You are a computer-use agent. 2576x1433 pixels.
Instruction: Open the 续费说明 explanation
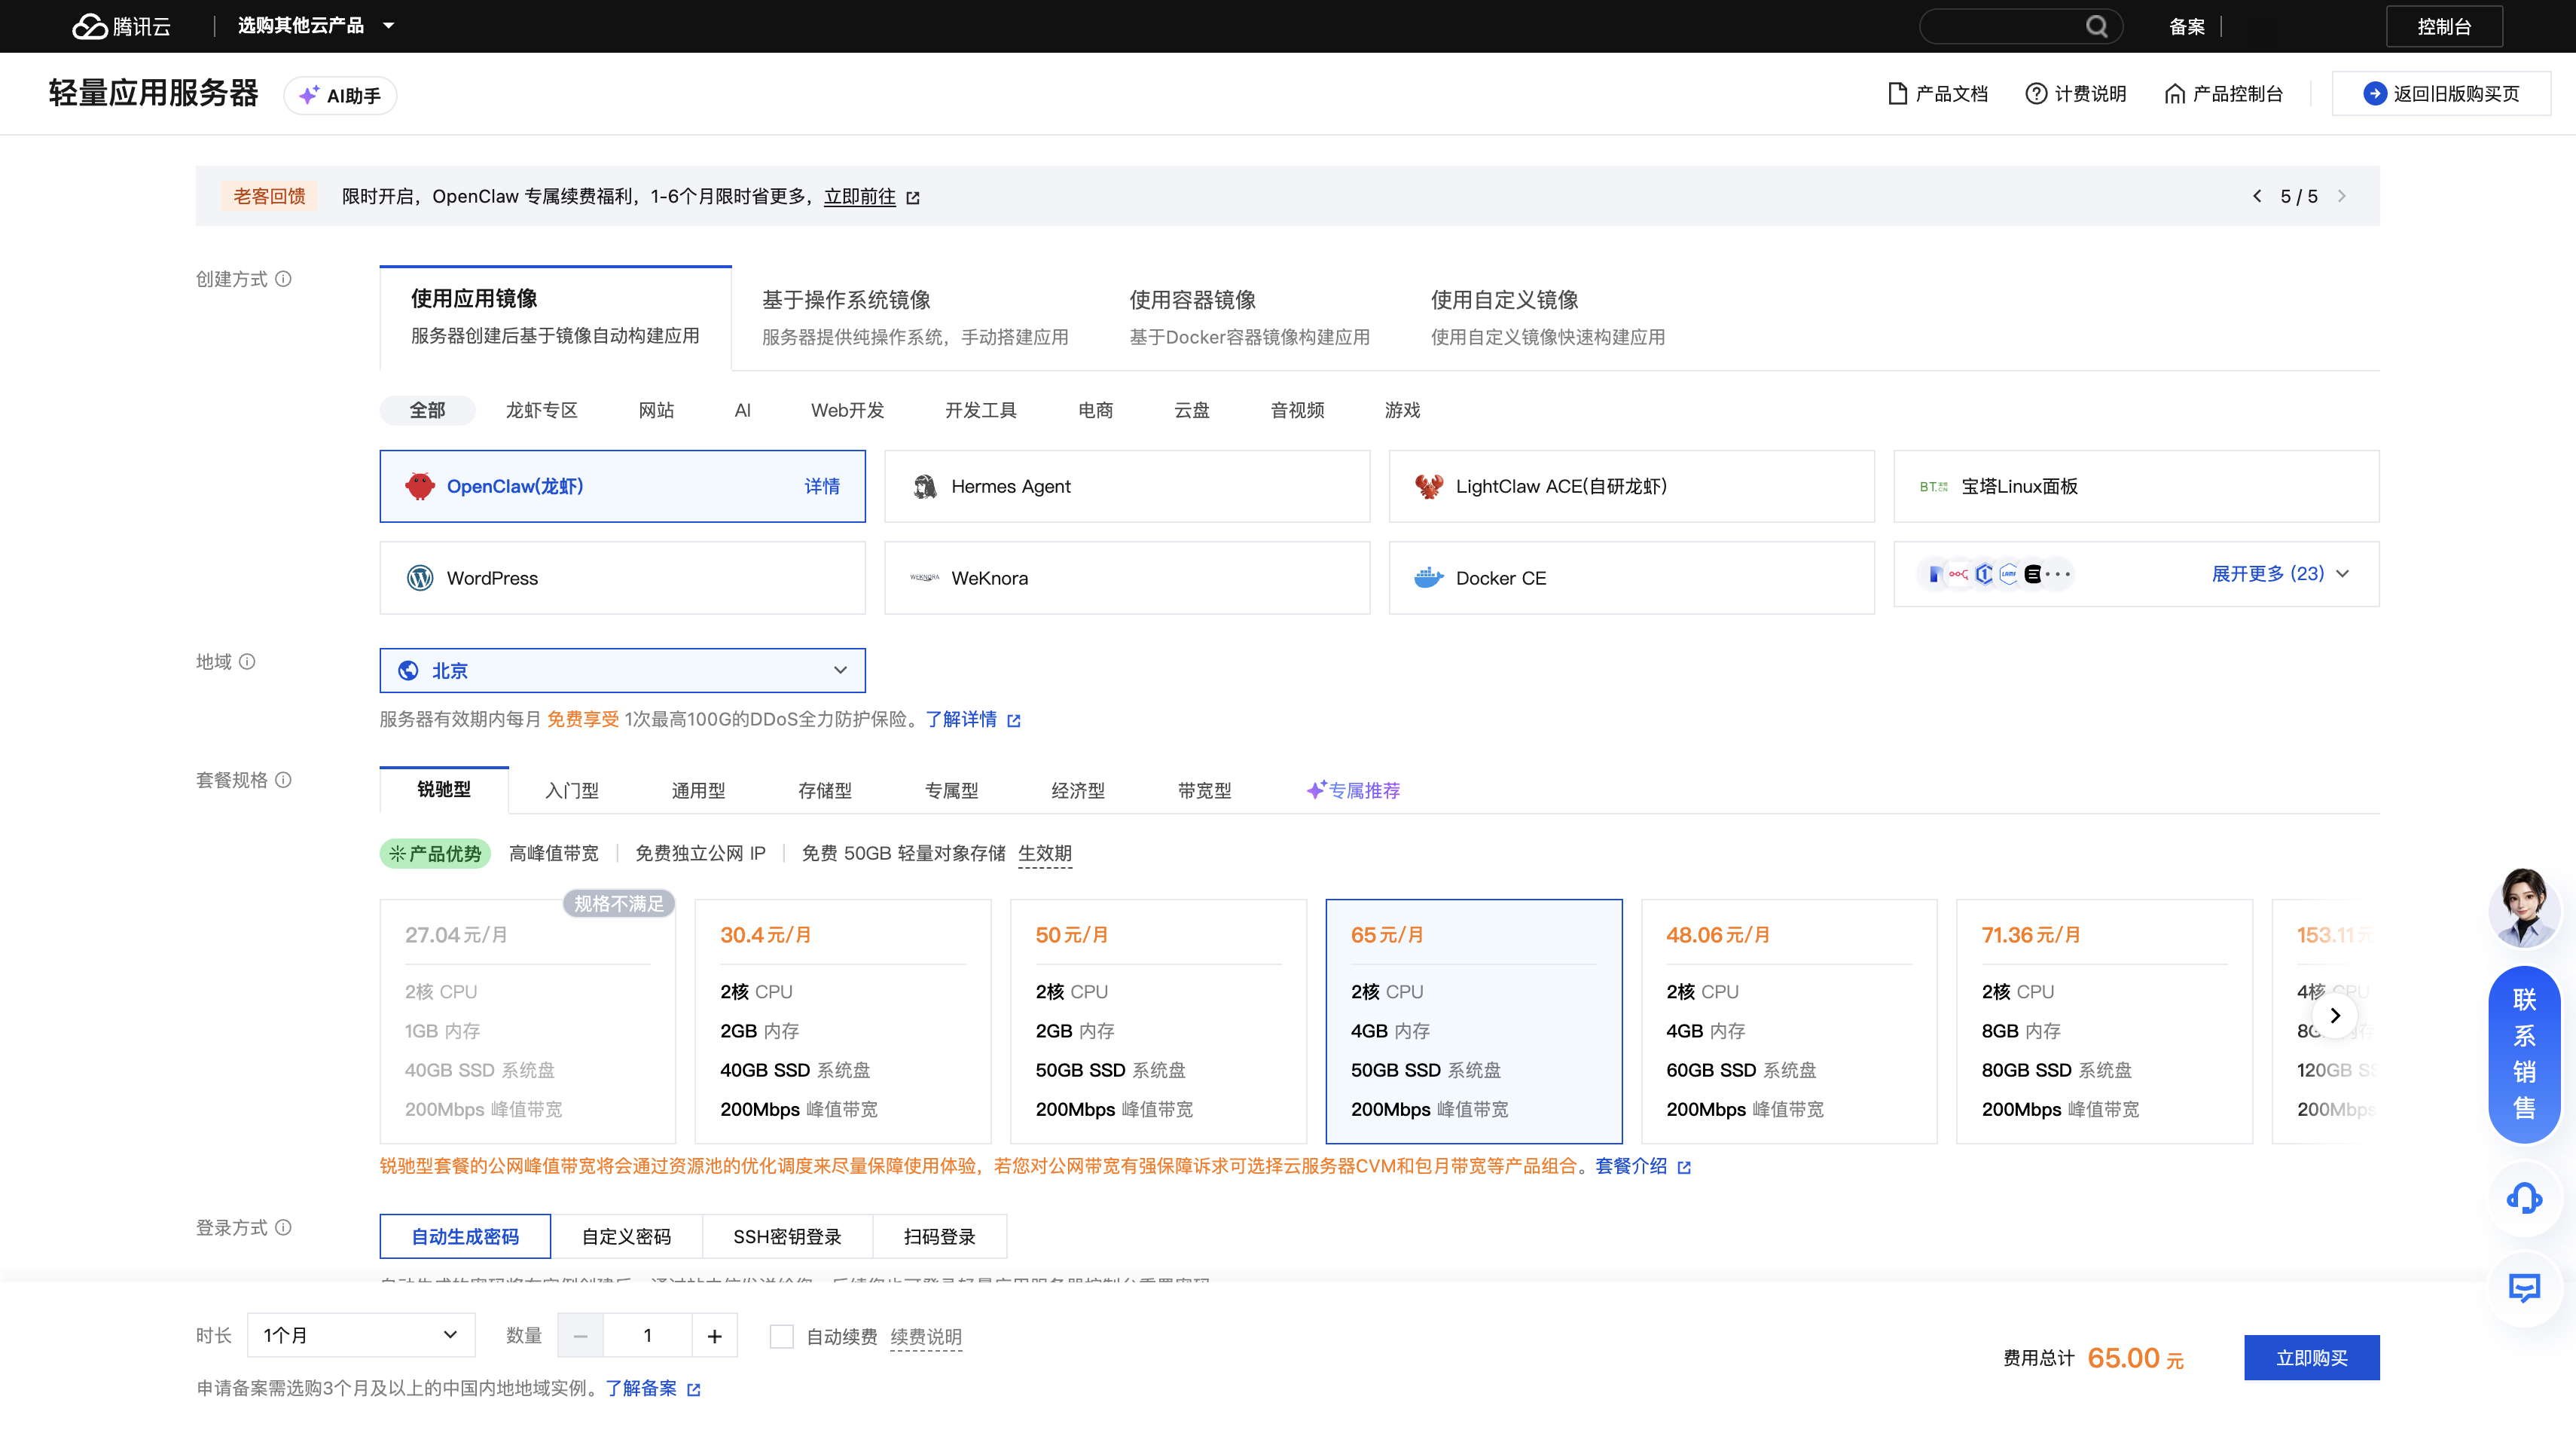click(x=926, y=1337)
